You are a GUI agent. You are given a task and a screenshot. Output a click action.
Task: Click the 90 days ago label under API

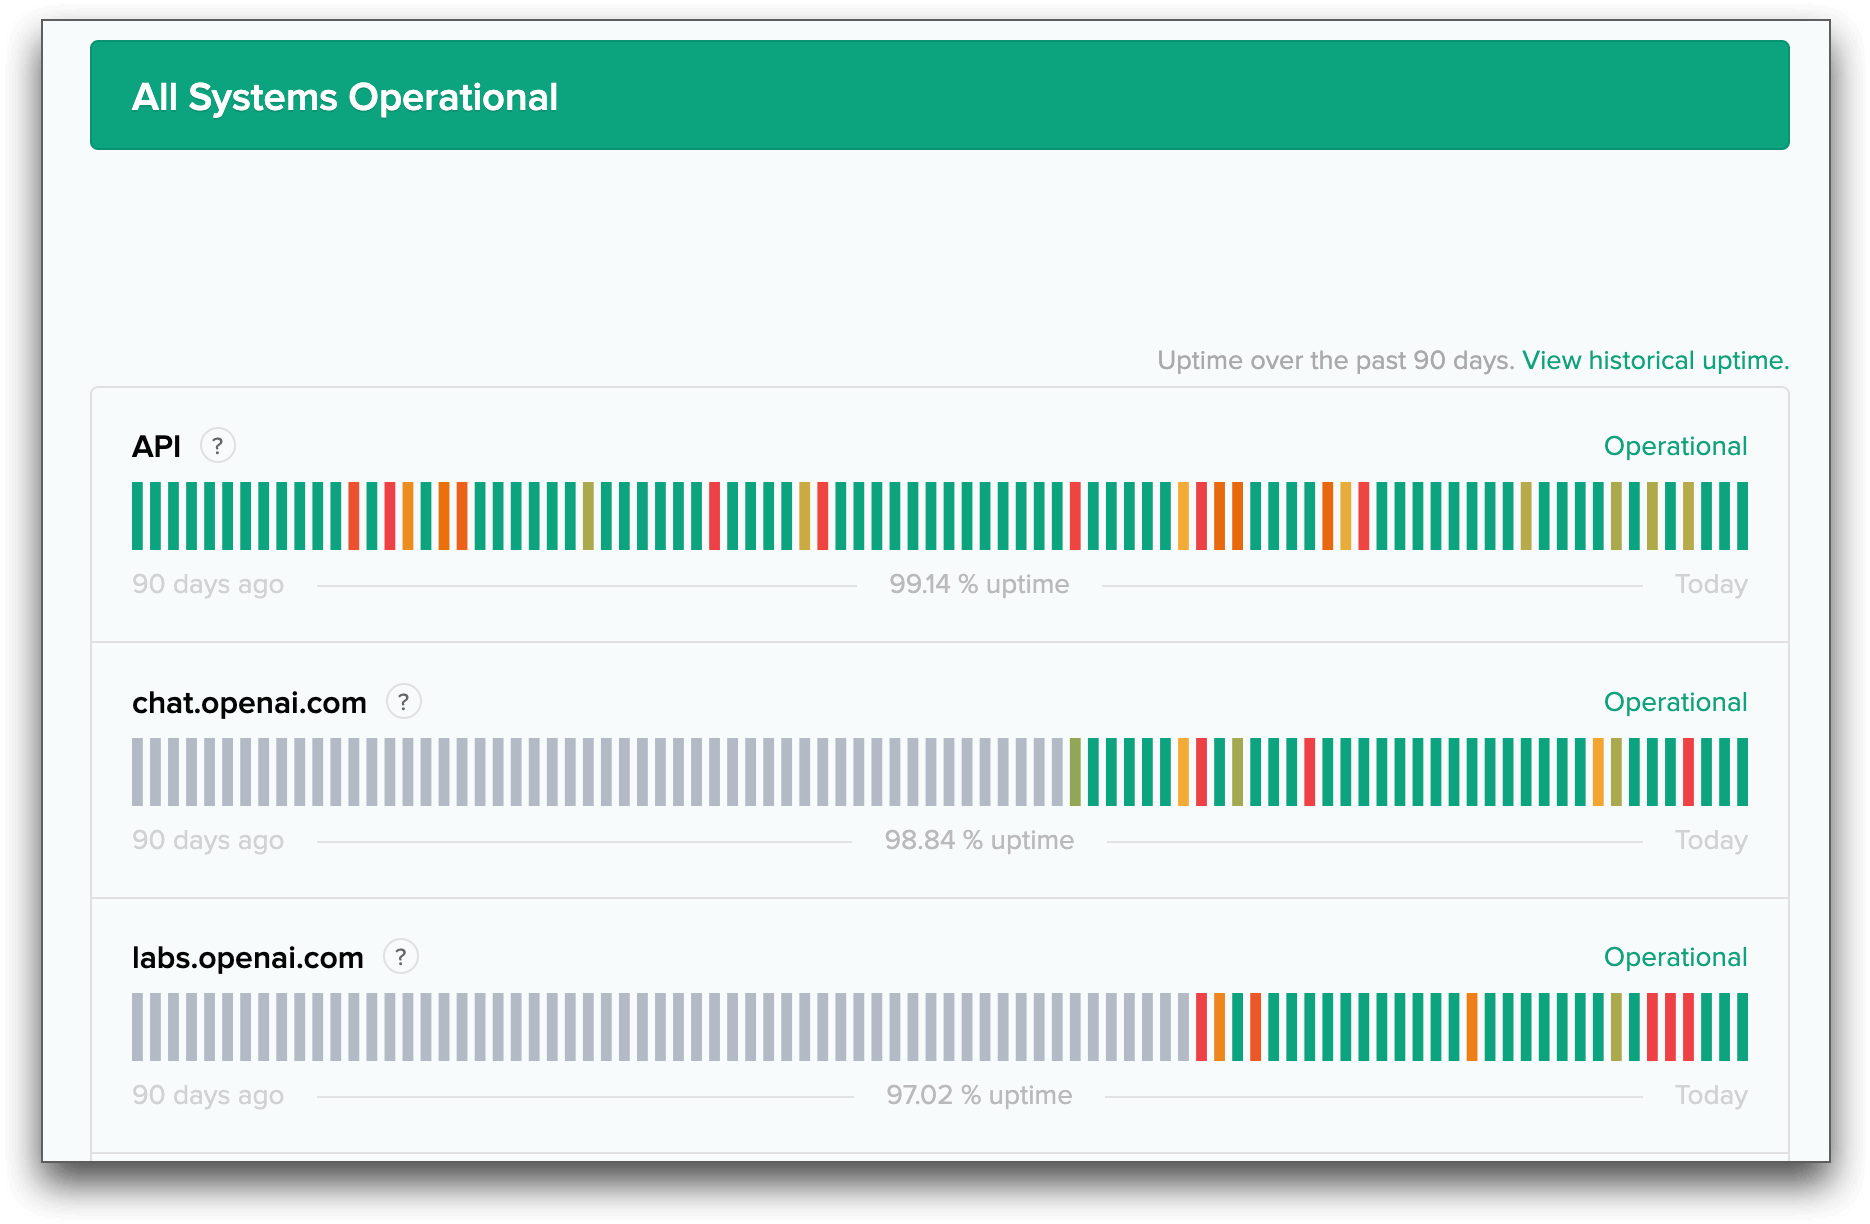point(207,584)
